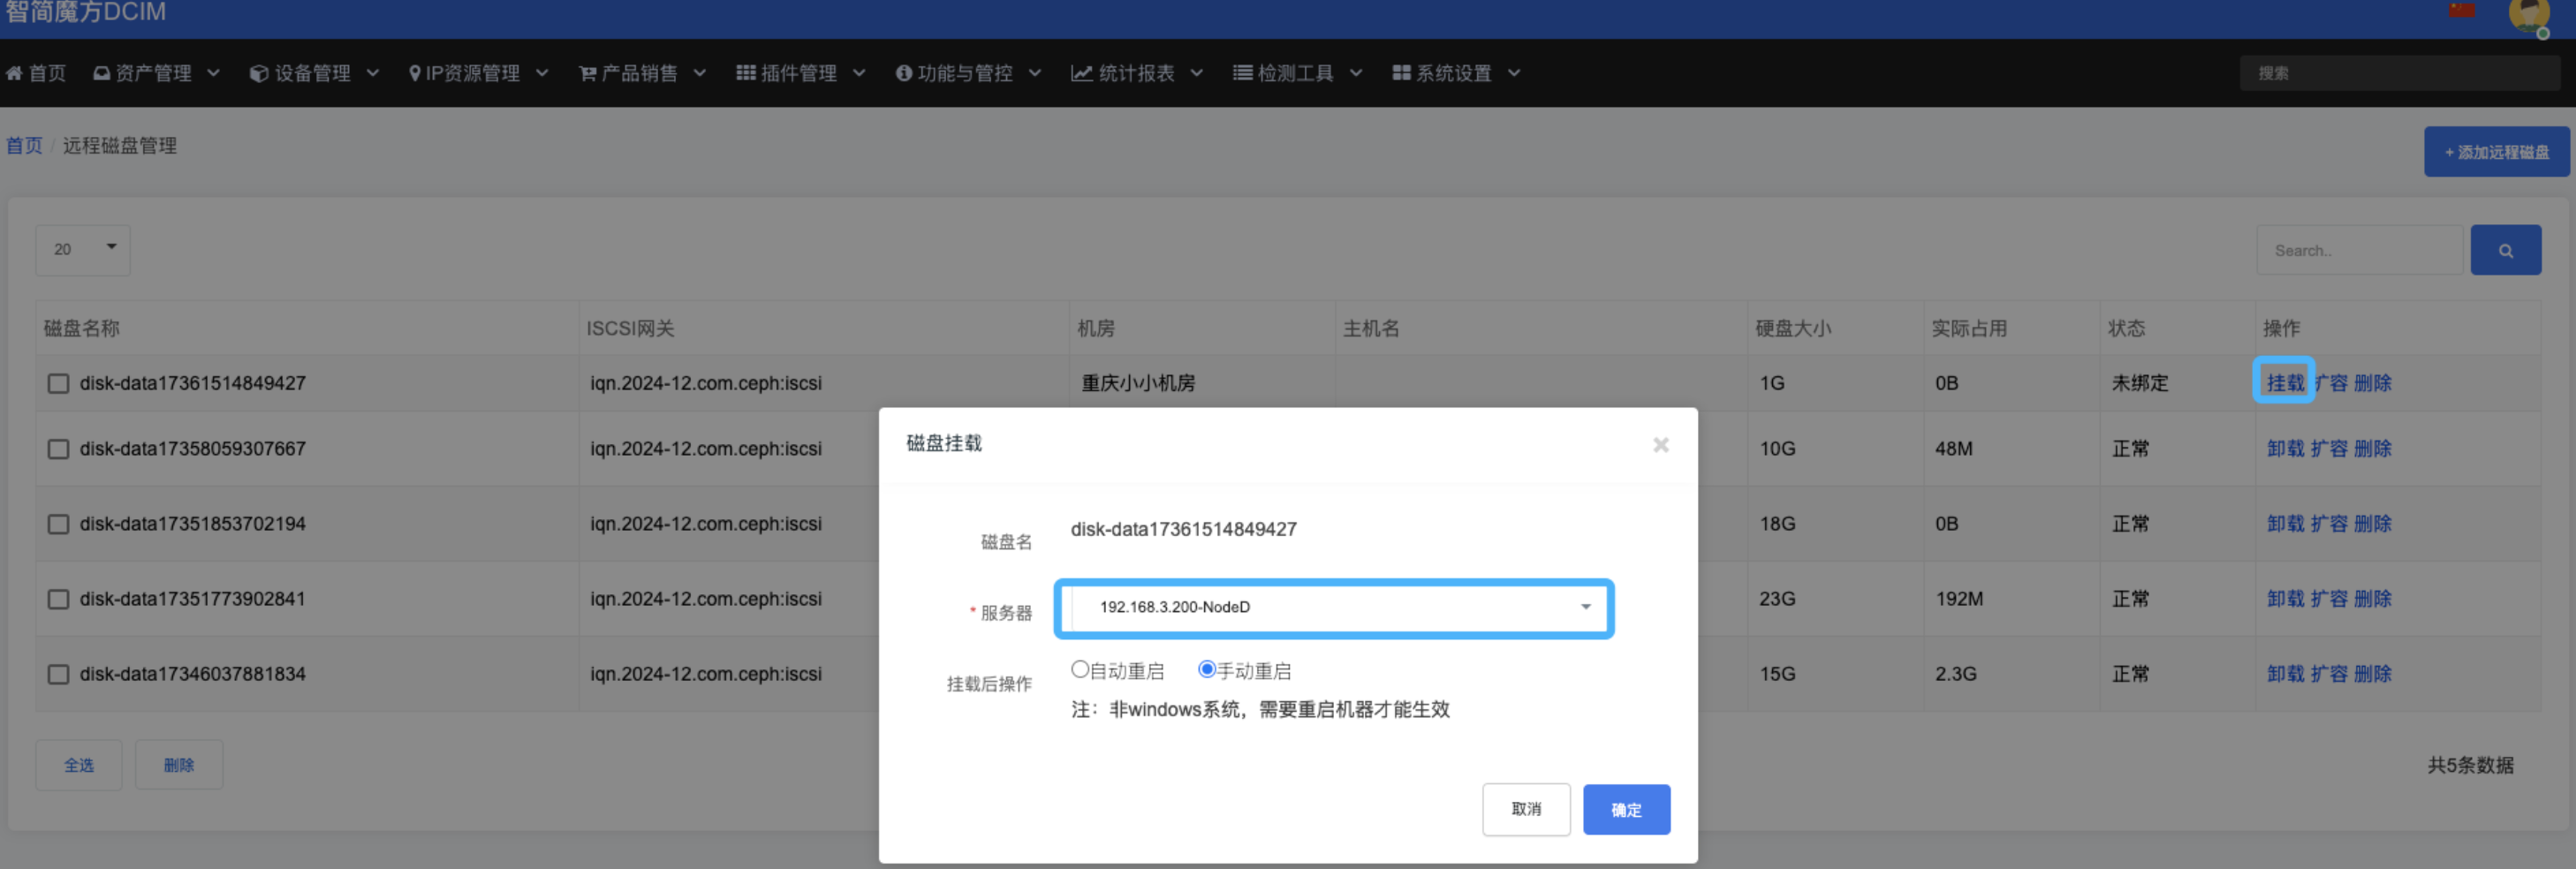
Task: Click the 插件管理 grid icon
Action: (746, 73)
